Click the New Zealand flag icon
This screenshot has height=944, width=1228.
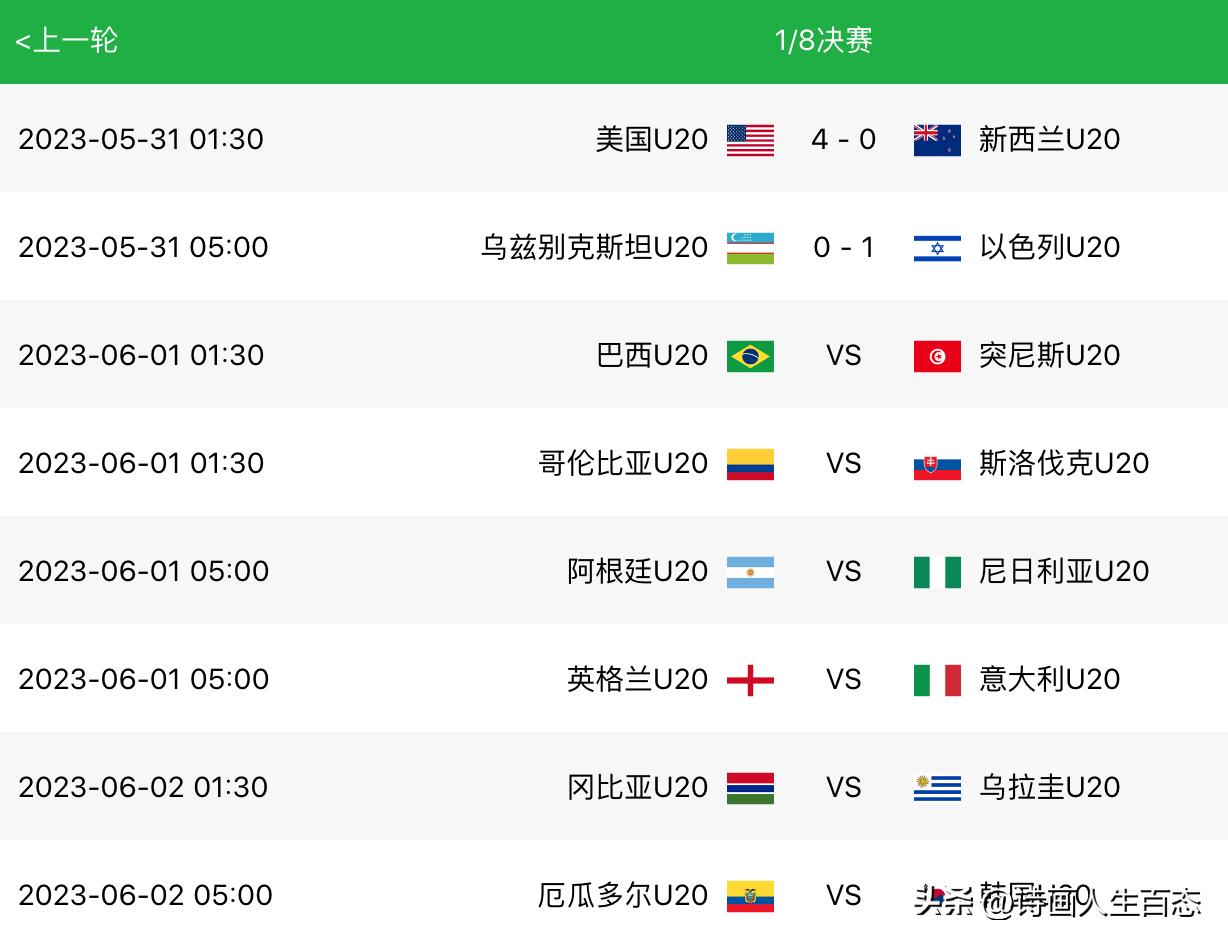[937, 140]
